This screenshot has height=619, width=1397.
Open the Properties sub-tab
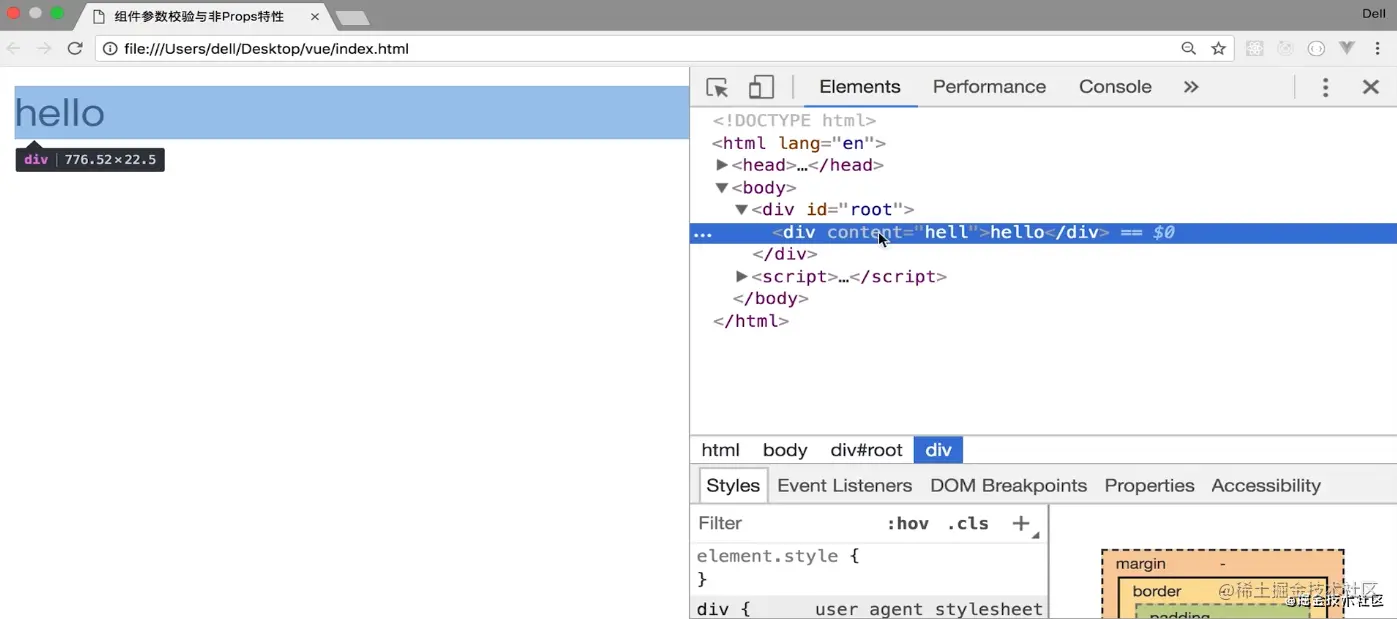1149,485
